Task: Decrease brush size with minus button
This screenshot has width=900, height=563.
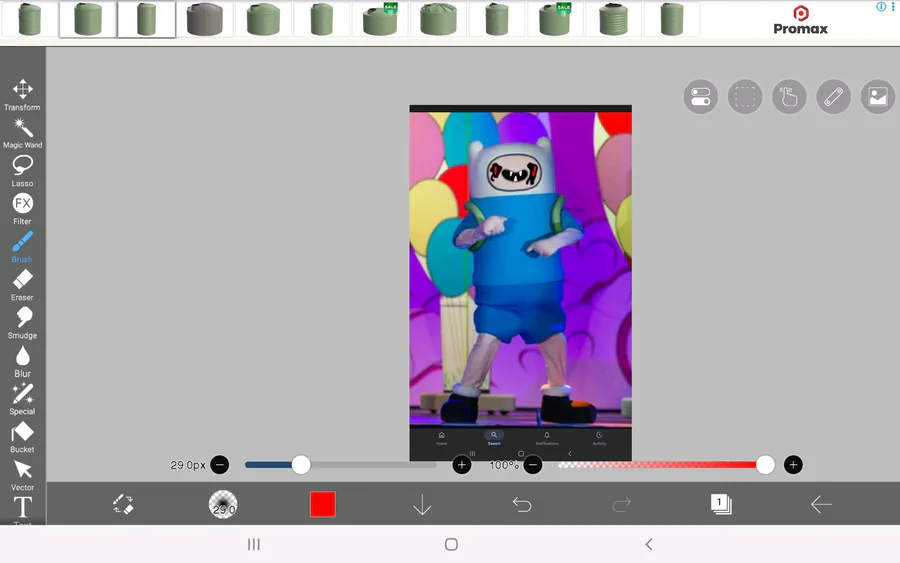Action: coord(220,464)
